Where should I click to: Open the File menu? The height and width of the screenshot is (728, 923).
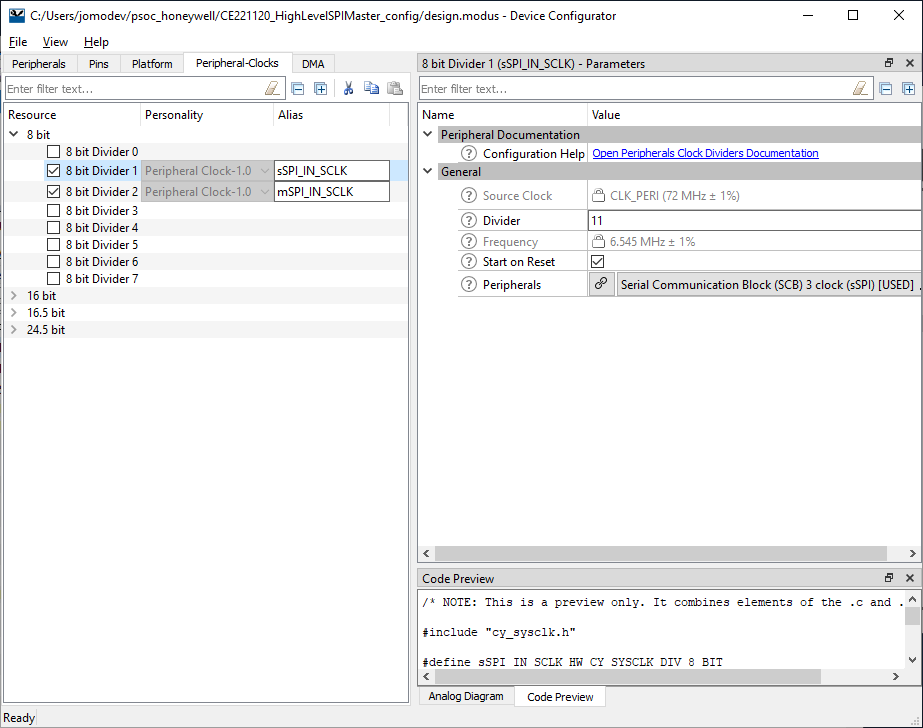[x=18, y=42]
